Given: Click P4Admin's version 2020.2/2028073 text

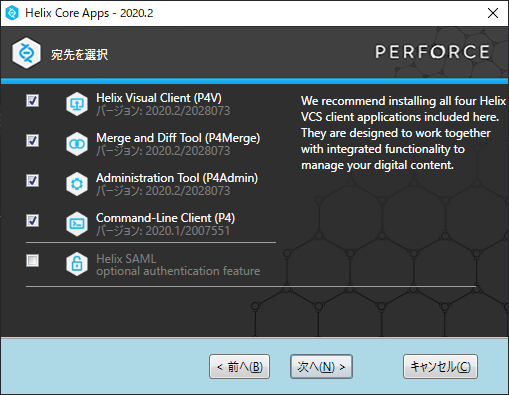Looking at the screenshot, I should pos(163,191).
